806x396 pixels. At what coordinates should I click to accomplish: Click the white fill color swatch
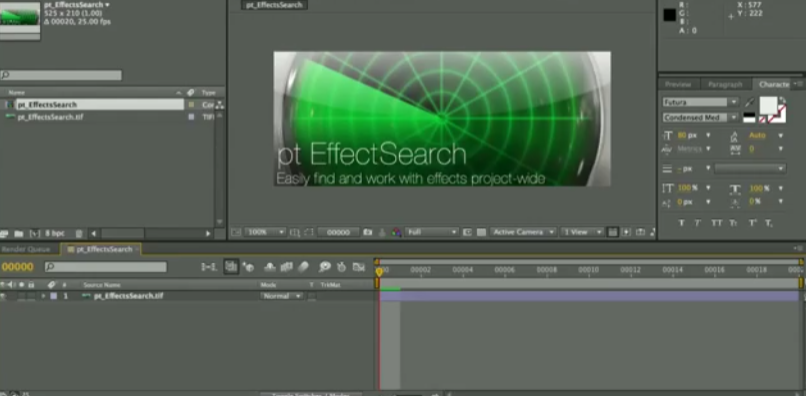768,105
